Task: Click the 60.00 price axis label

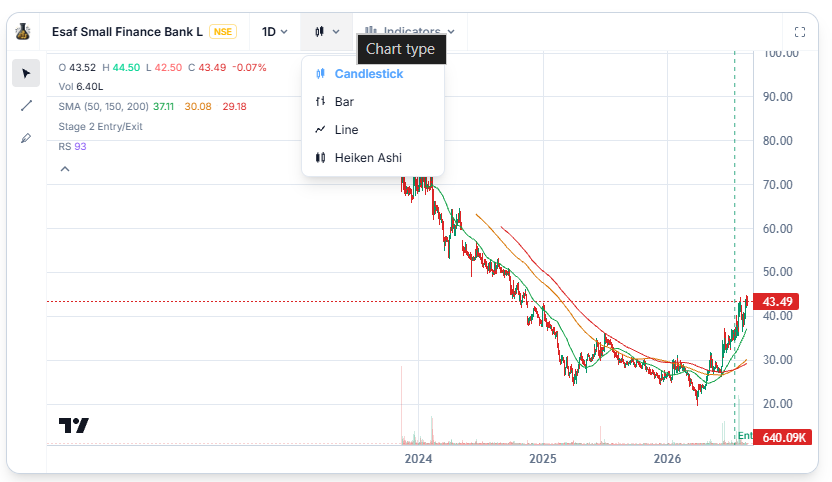Action: point(777,229)
